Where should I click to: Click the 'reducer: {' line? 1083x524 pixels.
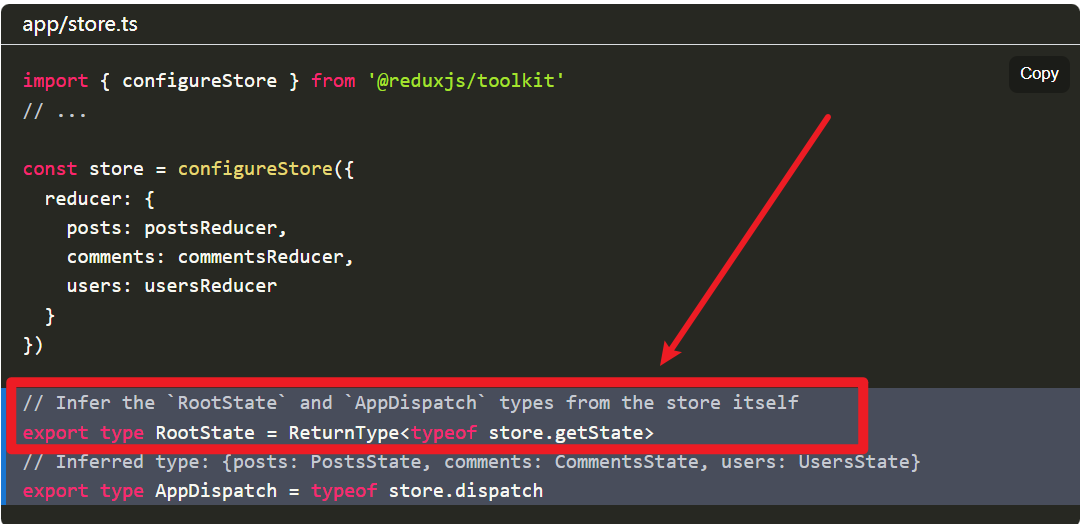point(100,199)
